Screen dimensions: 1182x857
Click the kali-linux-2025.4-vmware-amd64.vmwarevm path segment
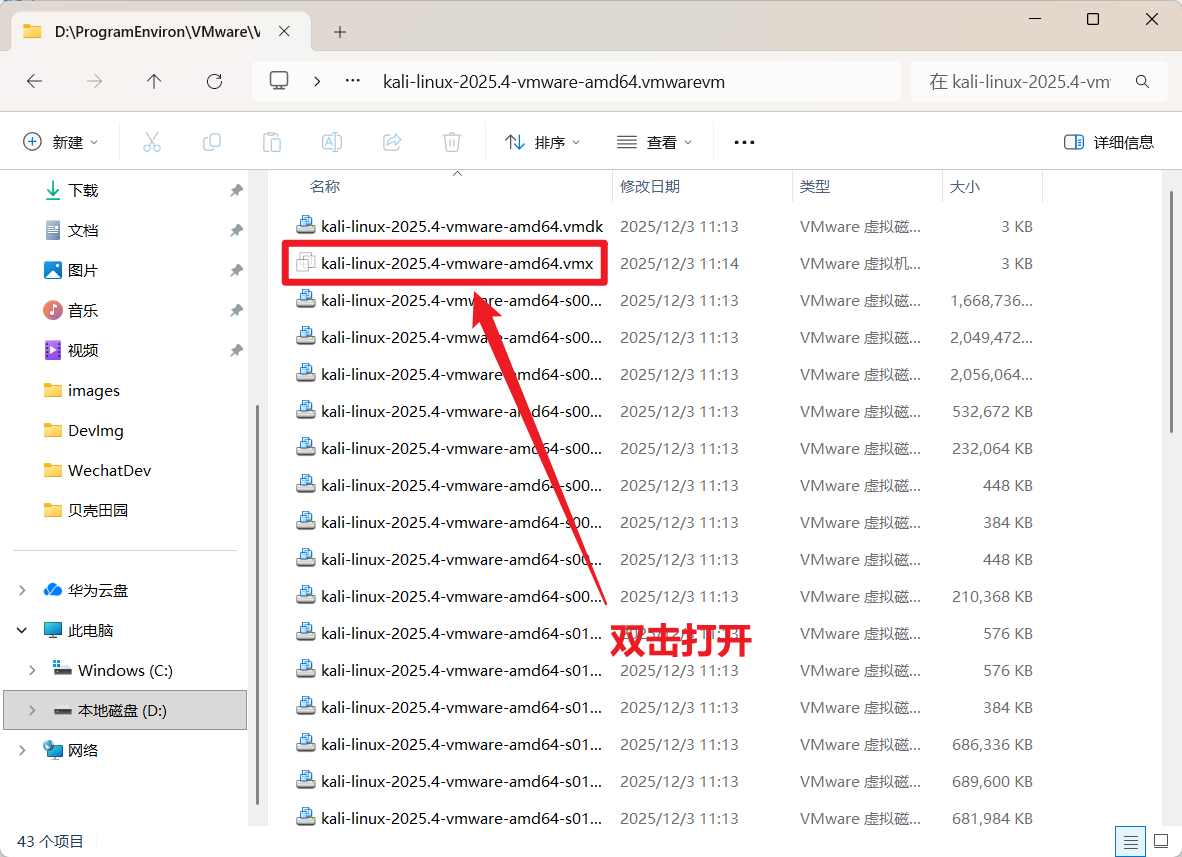(554, 81)
